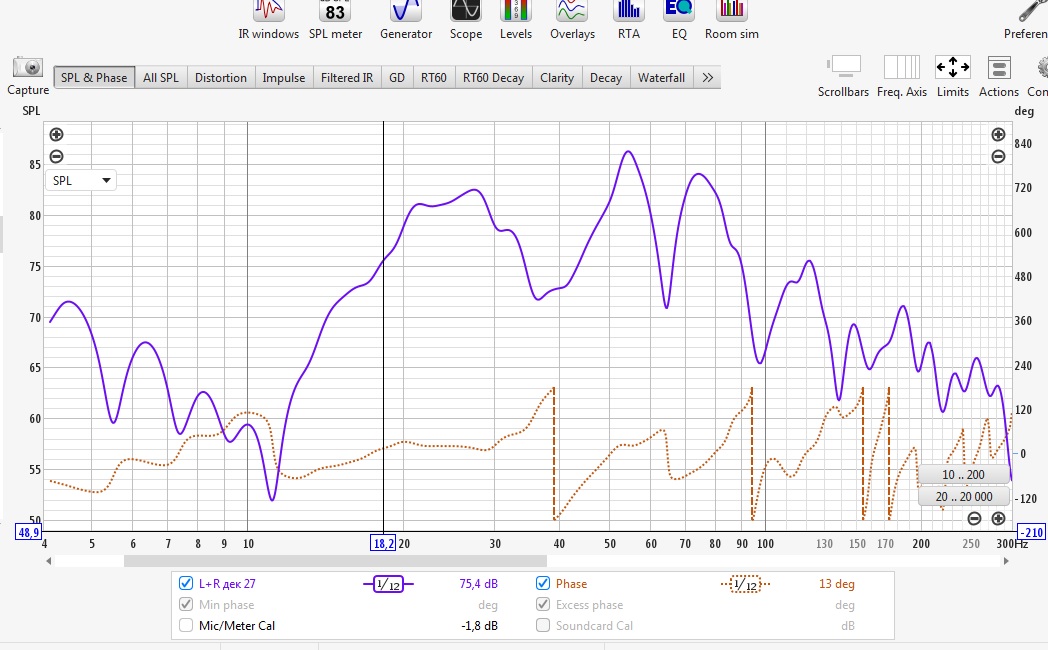The height and width of the screenshot is (650, 1048).
Task: Click the -1,8 dB Mic/Meter Cal value
Action: (x=480, y=626)
